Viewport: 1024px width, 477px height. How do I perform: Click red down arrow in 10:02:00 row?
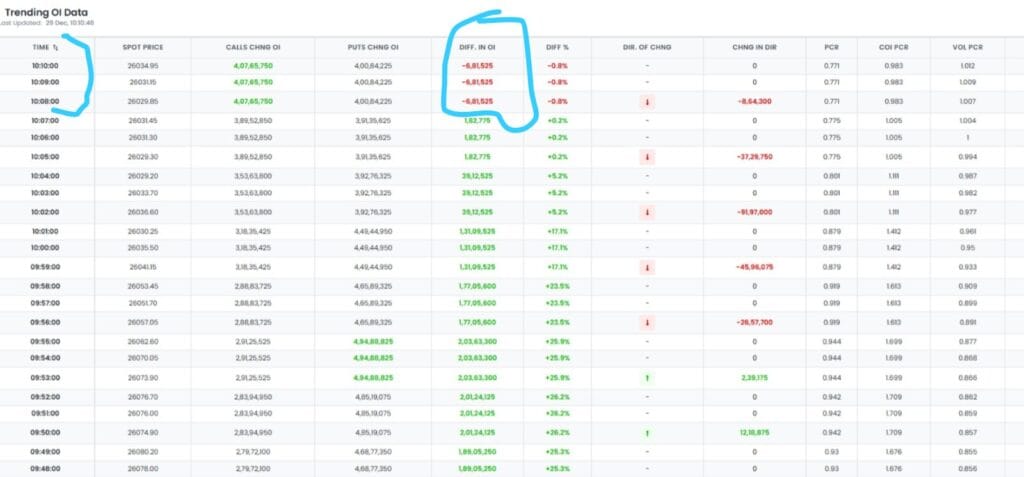(647, 212)
